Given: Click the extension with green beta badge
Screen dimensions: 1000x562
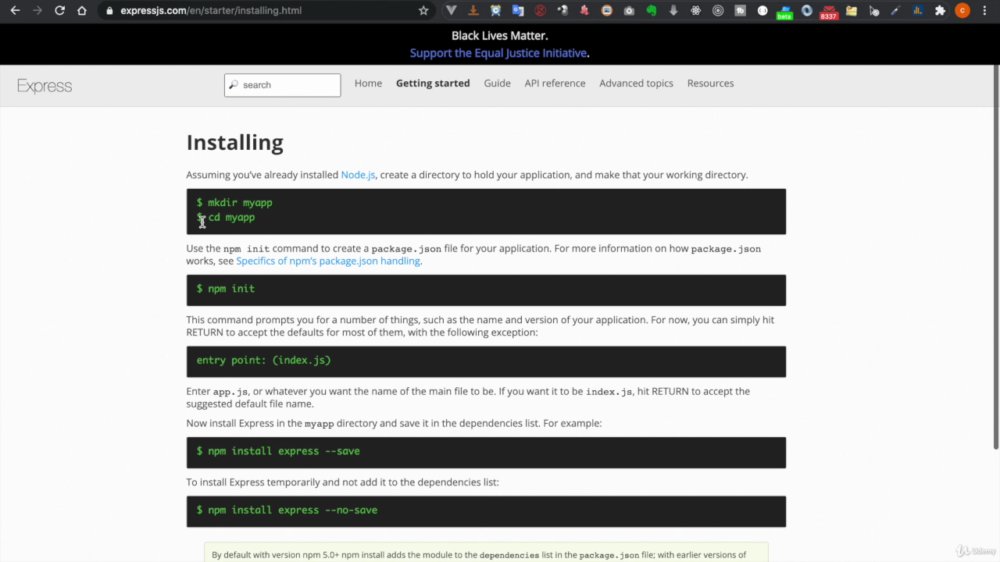Looking at the screenshot, I should pyautogui.click(x=784, y=11).
